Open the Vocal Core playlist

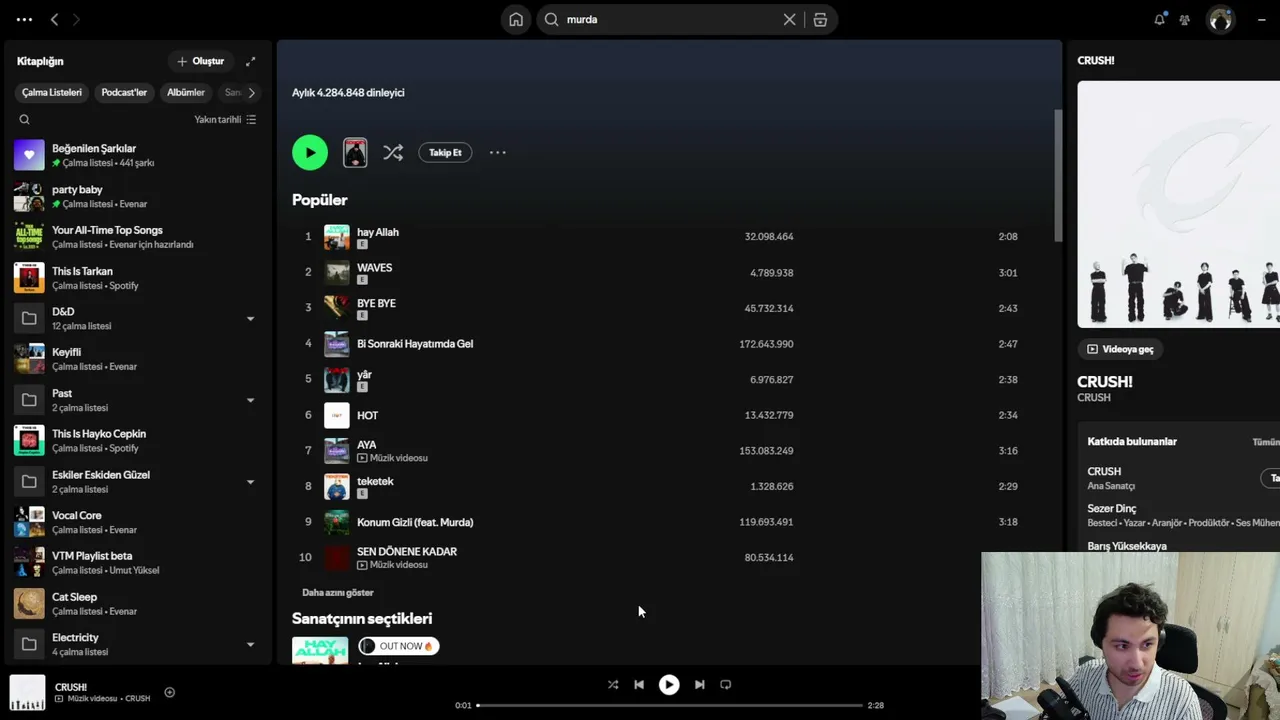(138, 522)
